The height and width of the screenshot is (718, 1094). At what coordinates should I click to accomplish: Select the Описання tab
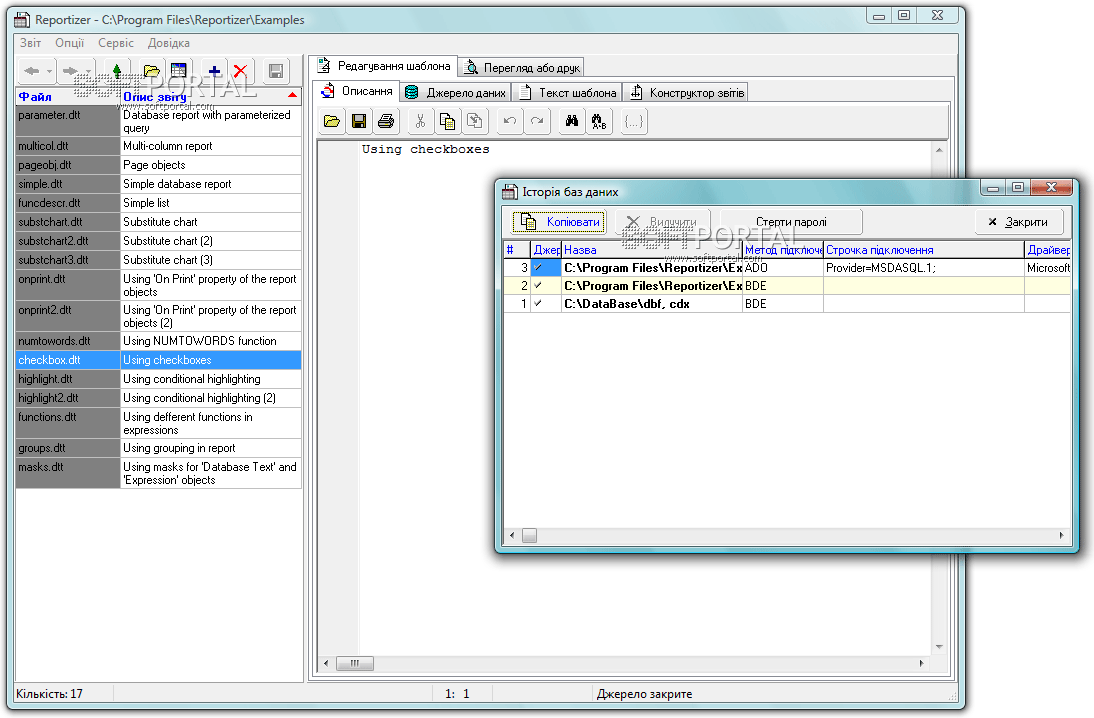(357, 91)
